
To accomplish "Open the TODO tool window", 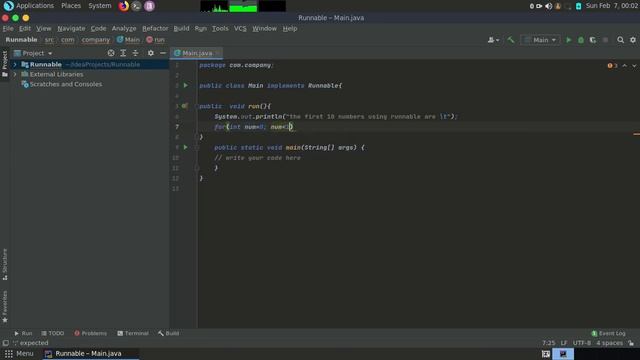I will click(53, 333).
